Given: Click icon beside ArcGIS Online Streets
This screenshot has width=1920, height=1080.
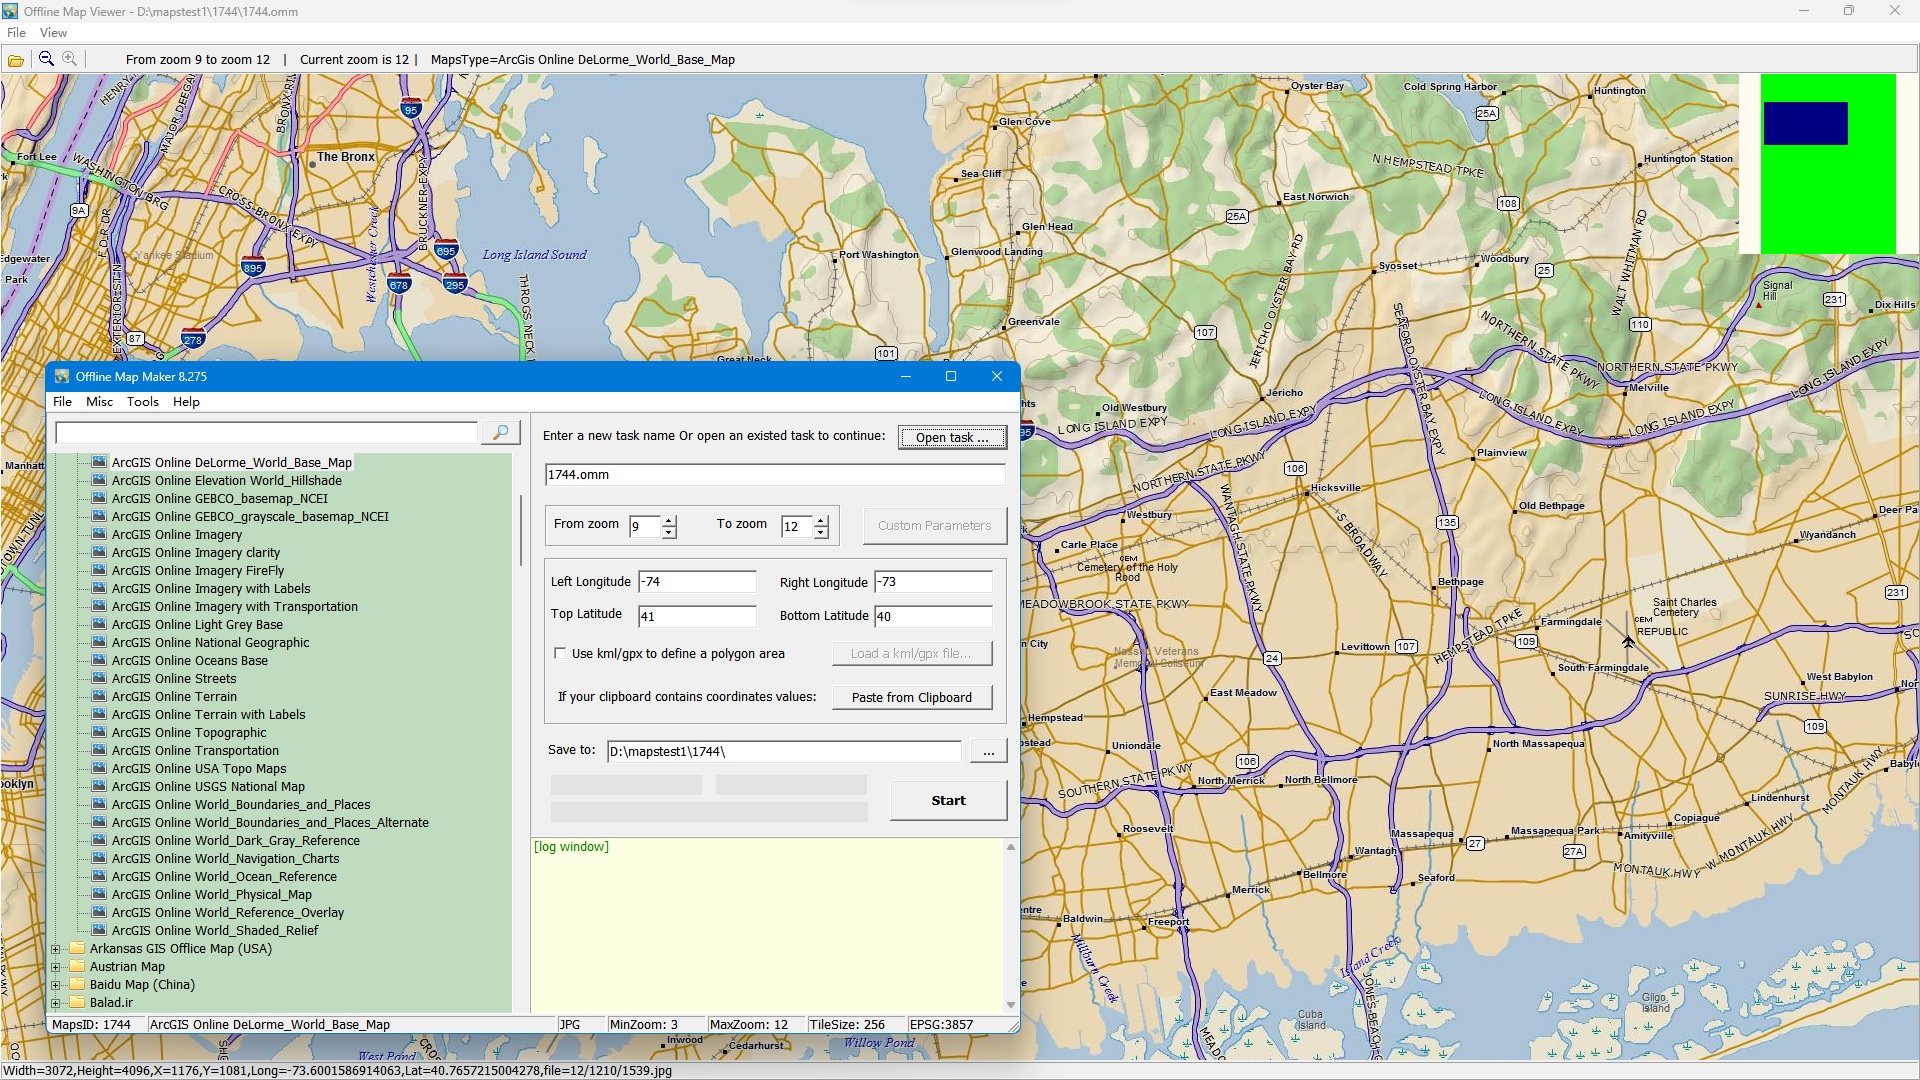Looking at the screenshot, I should [99, 678].
